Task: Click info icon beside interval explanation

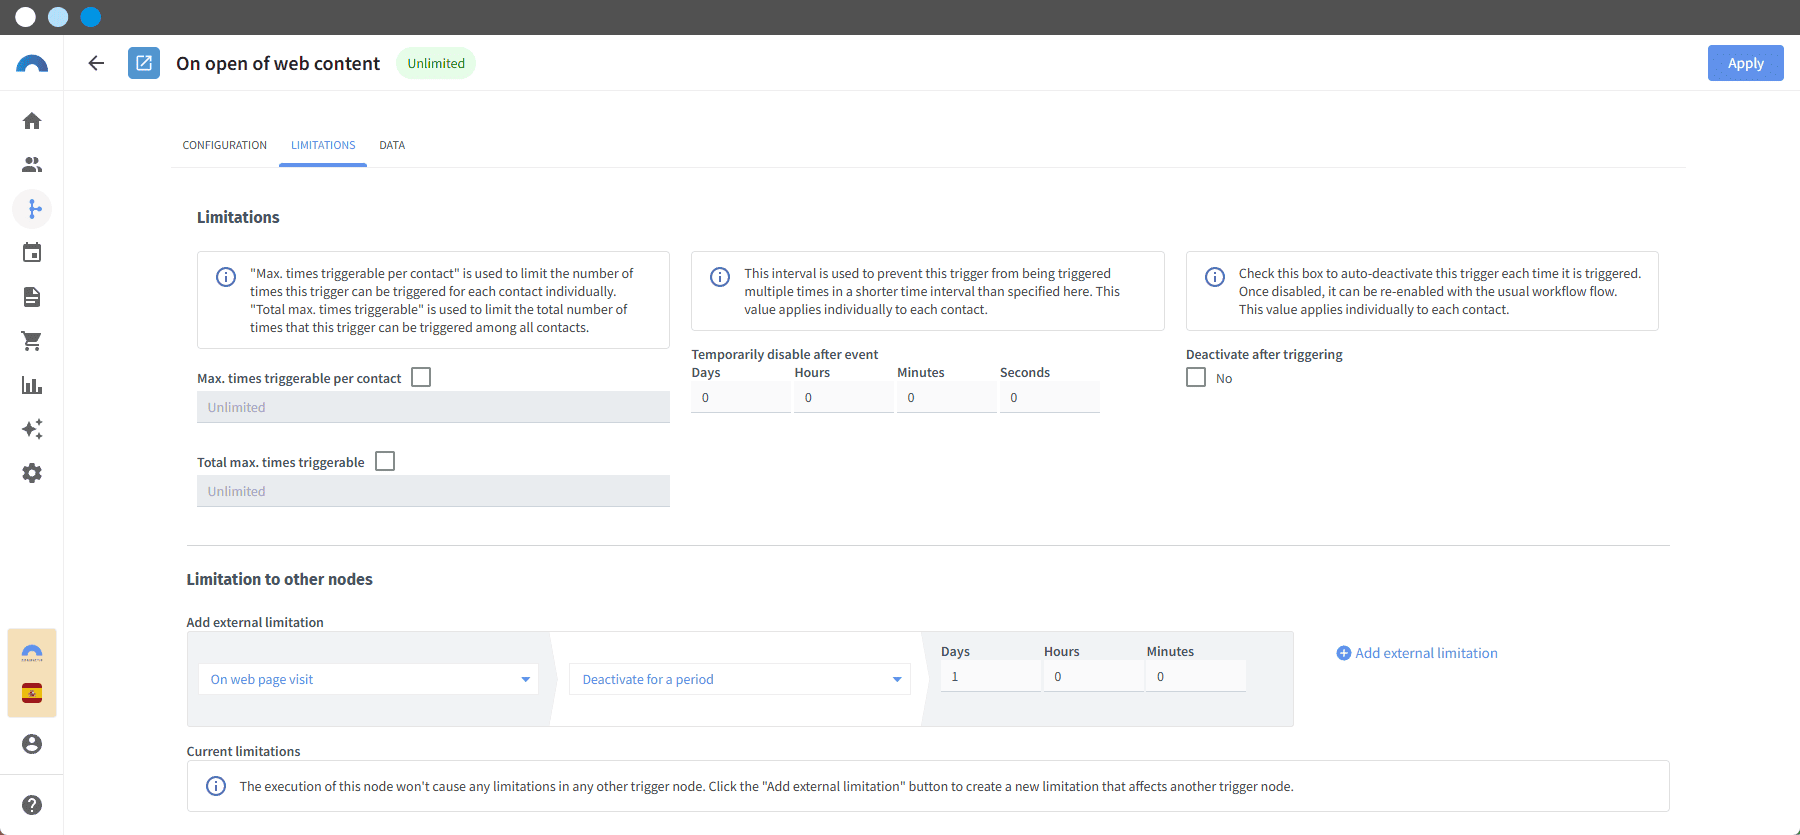Action: tap(720, 277)
